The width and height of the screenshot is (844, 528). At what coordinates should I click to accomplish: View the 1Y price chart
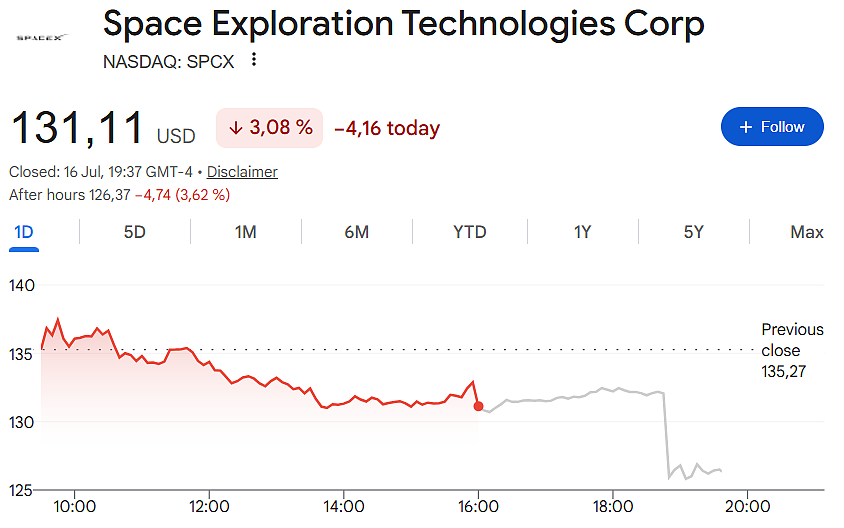coord(582,232)
